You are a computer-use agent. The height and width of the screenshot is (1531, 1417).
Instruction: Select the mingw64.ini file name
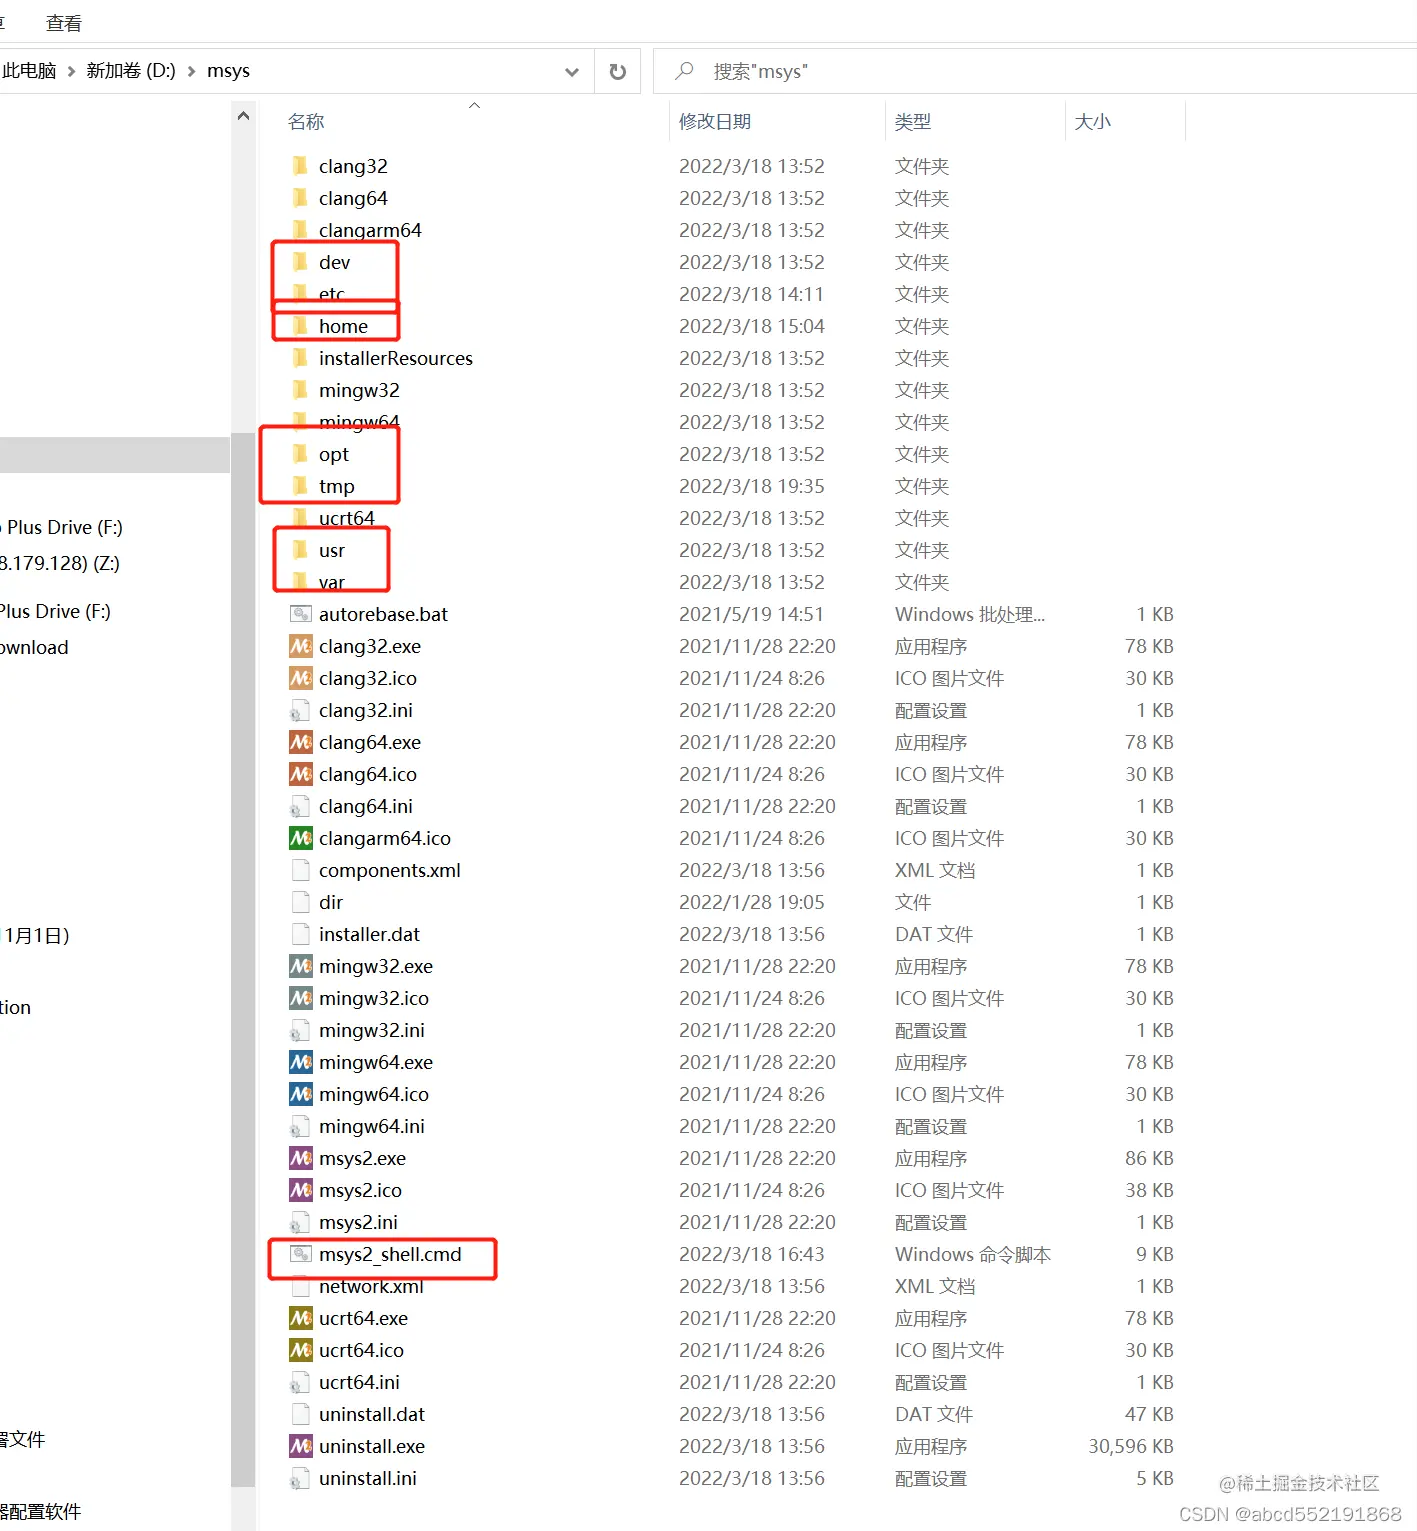(372, 1126)
